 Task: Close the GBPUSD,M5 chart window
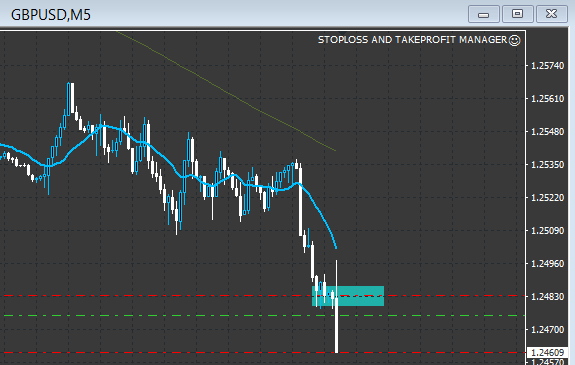coord(552,14)
